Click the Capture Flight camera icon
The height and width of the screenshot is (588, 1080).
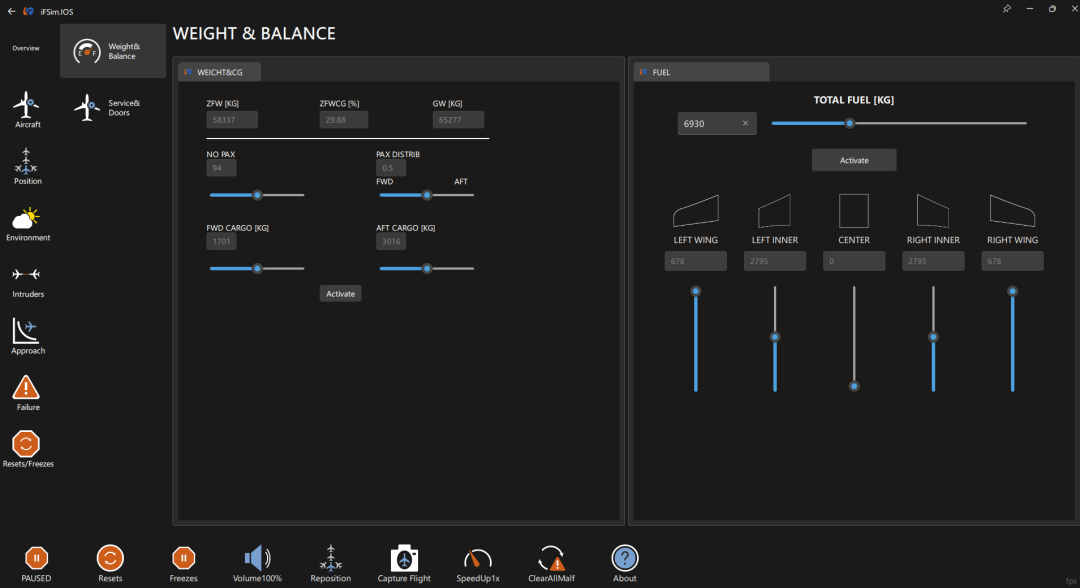[x=404, y=560]
